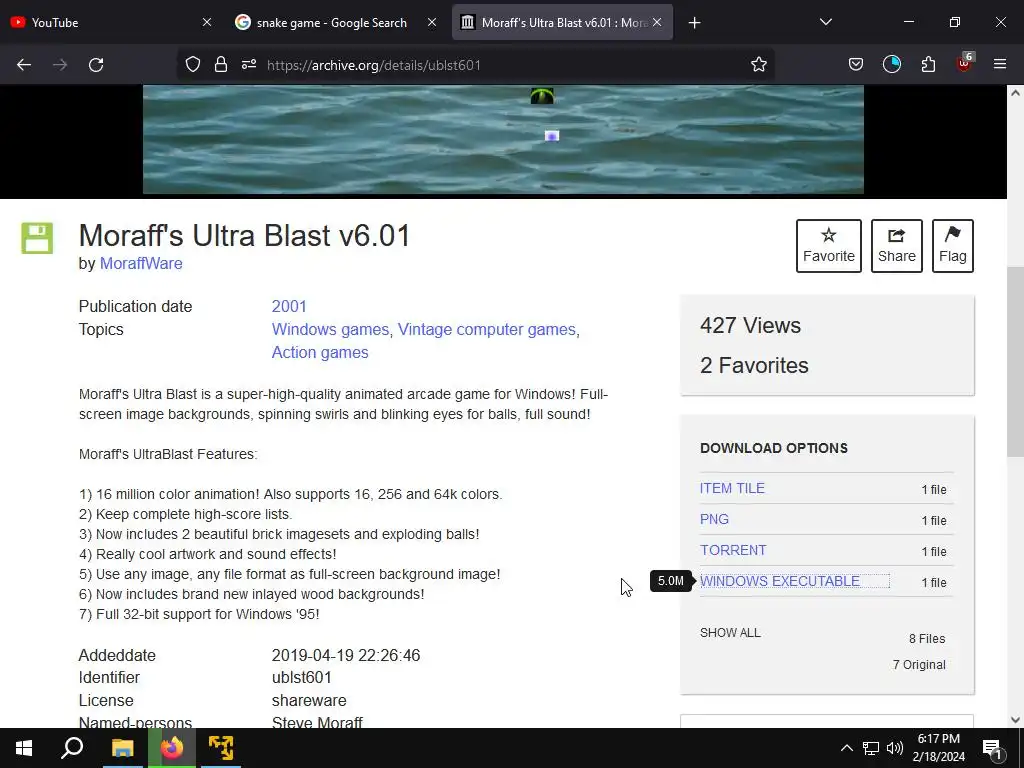
Task: Open the Windows Start menu
Action: pyautogui.click(x=24, y=748)
